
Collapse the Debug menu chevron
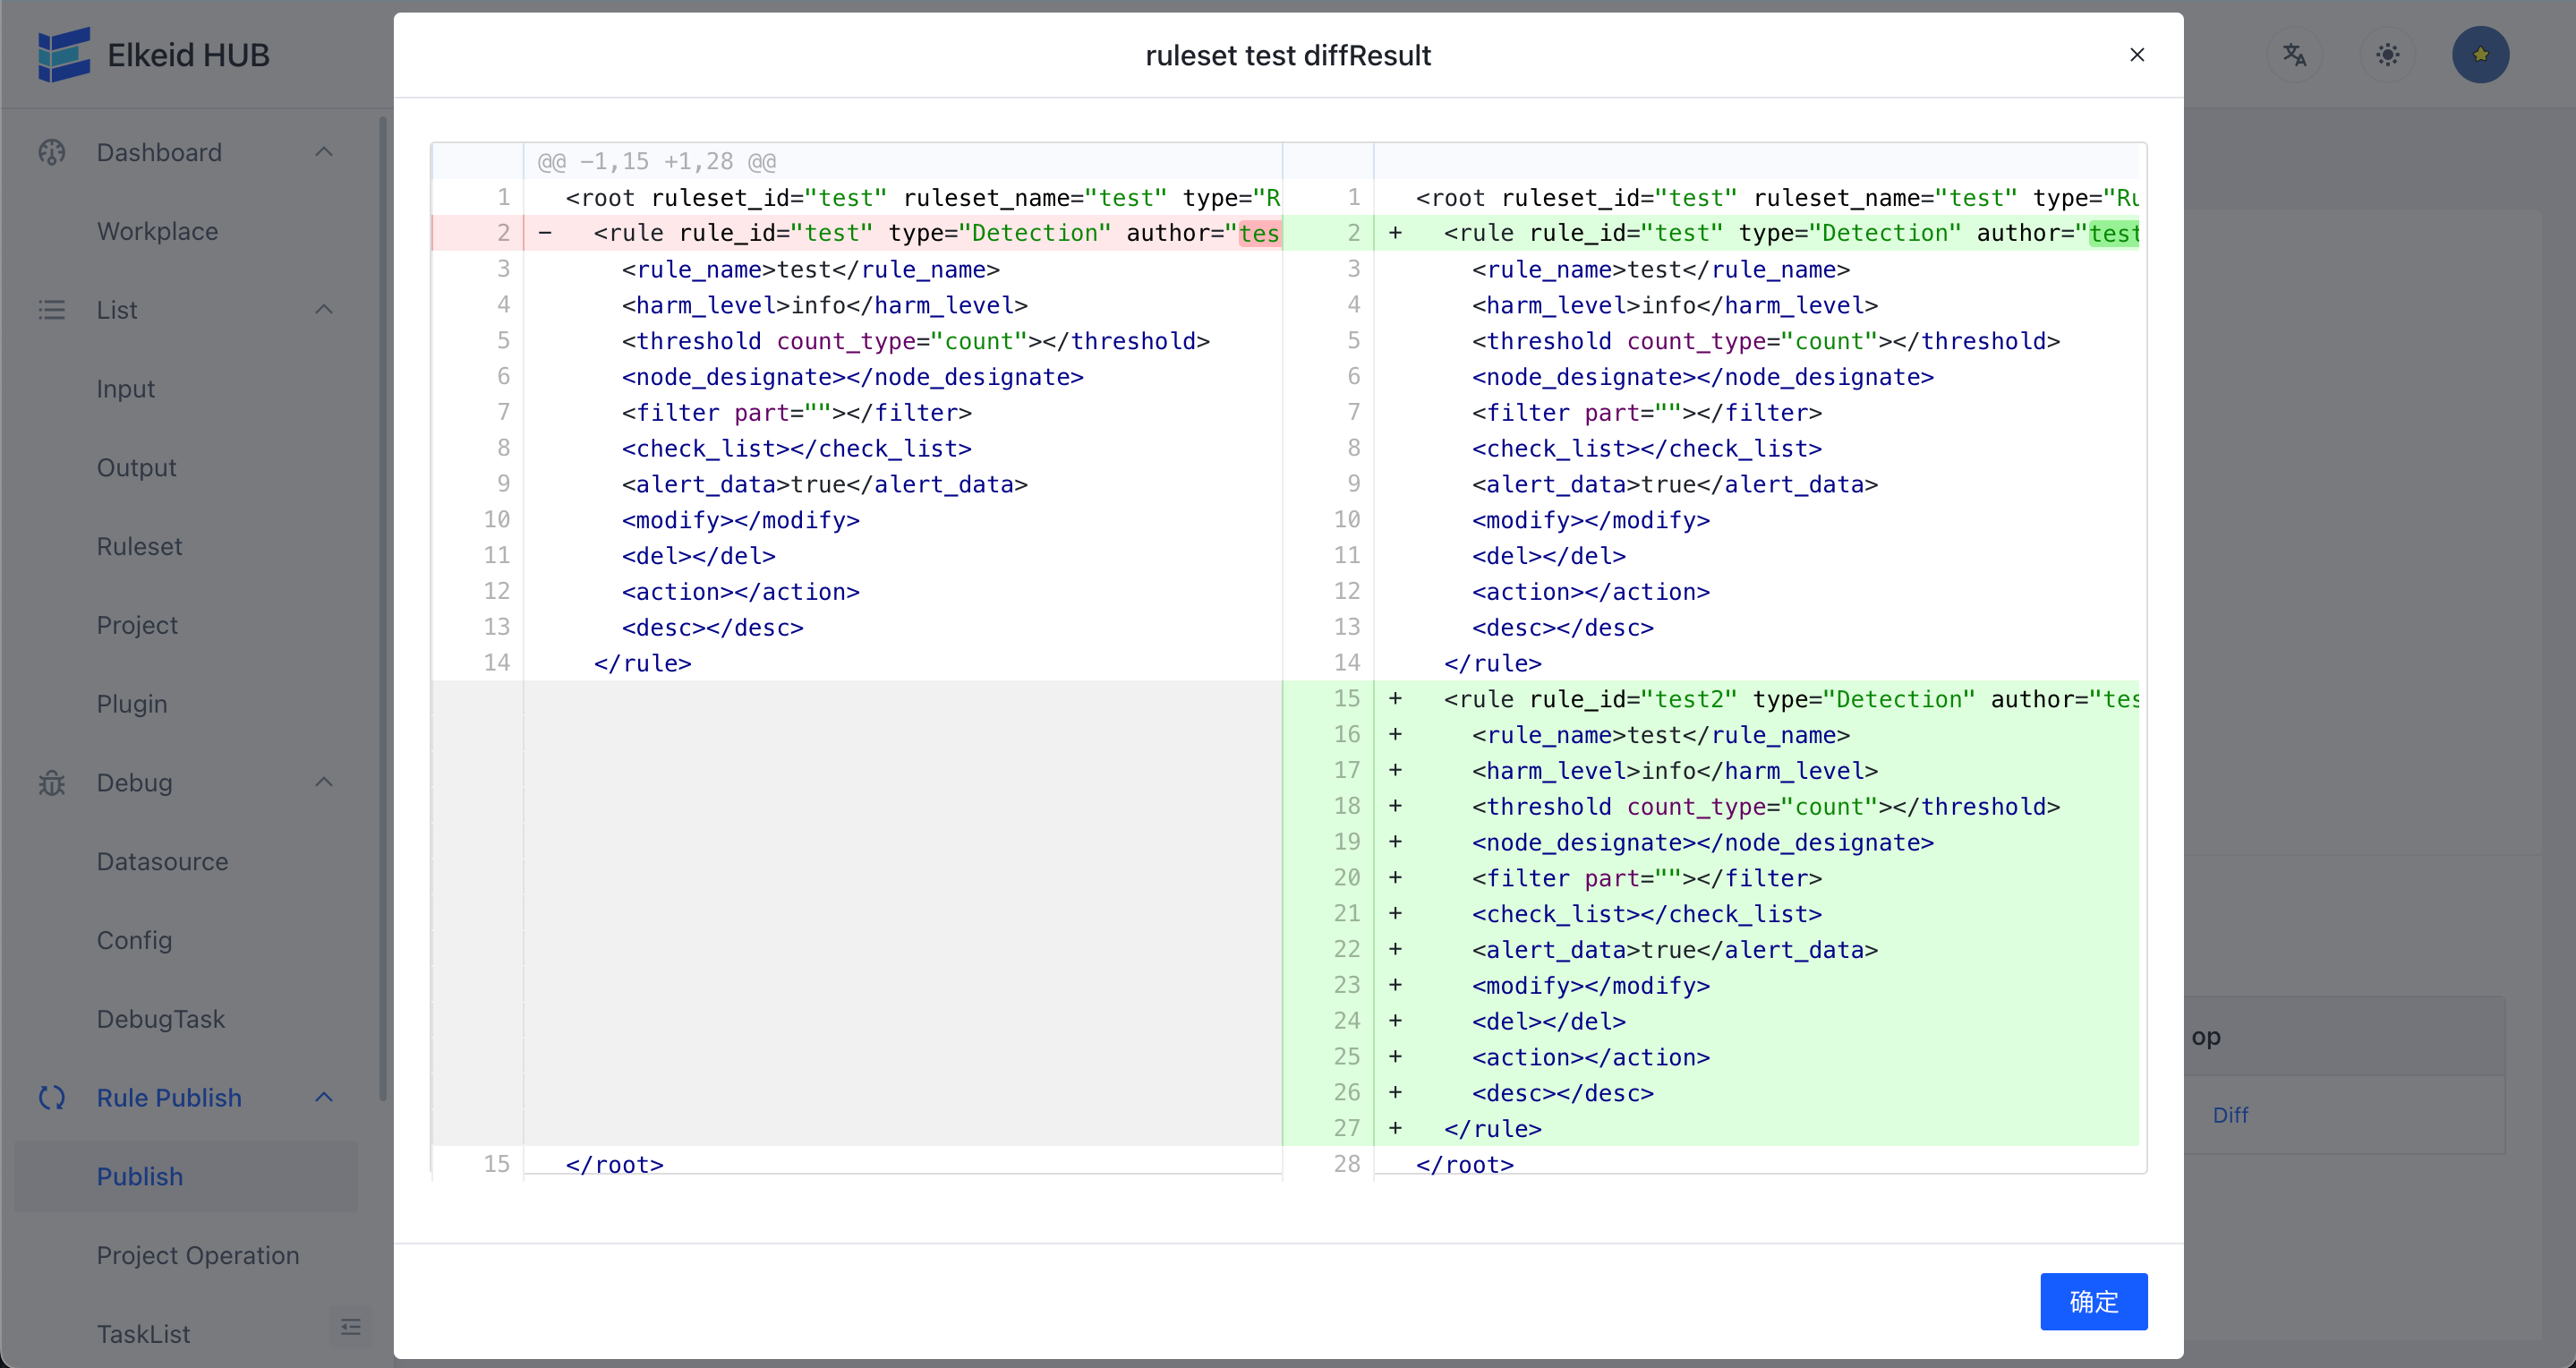(x=323, y=783)
